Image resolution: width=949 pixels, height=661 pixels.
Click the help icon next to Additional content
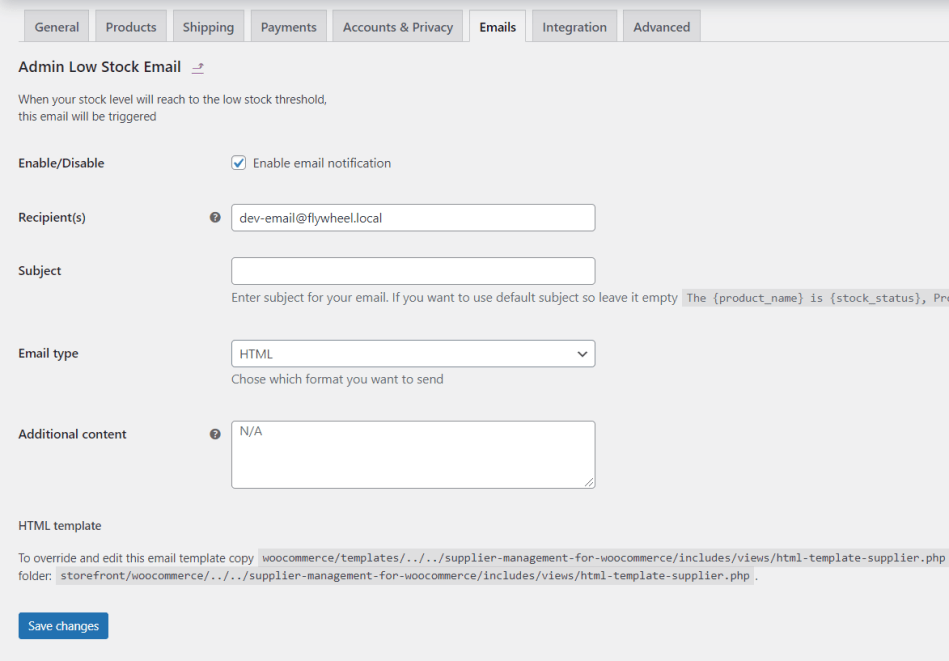pos(215,434)
